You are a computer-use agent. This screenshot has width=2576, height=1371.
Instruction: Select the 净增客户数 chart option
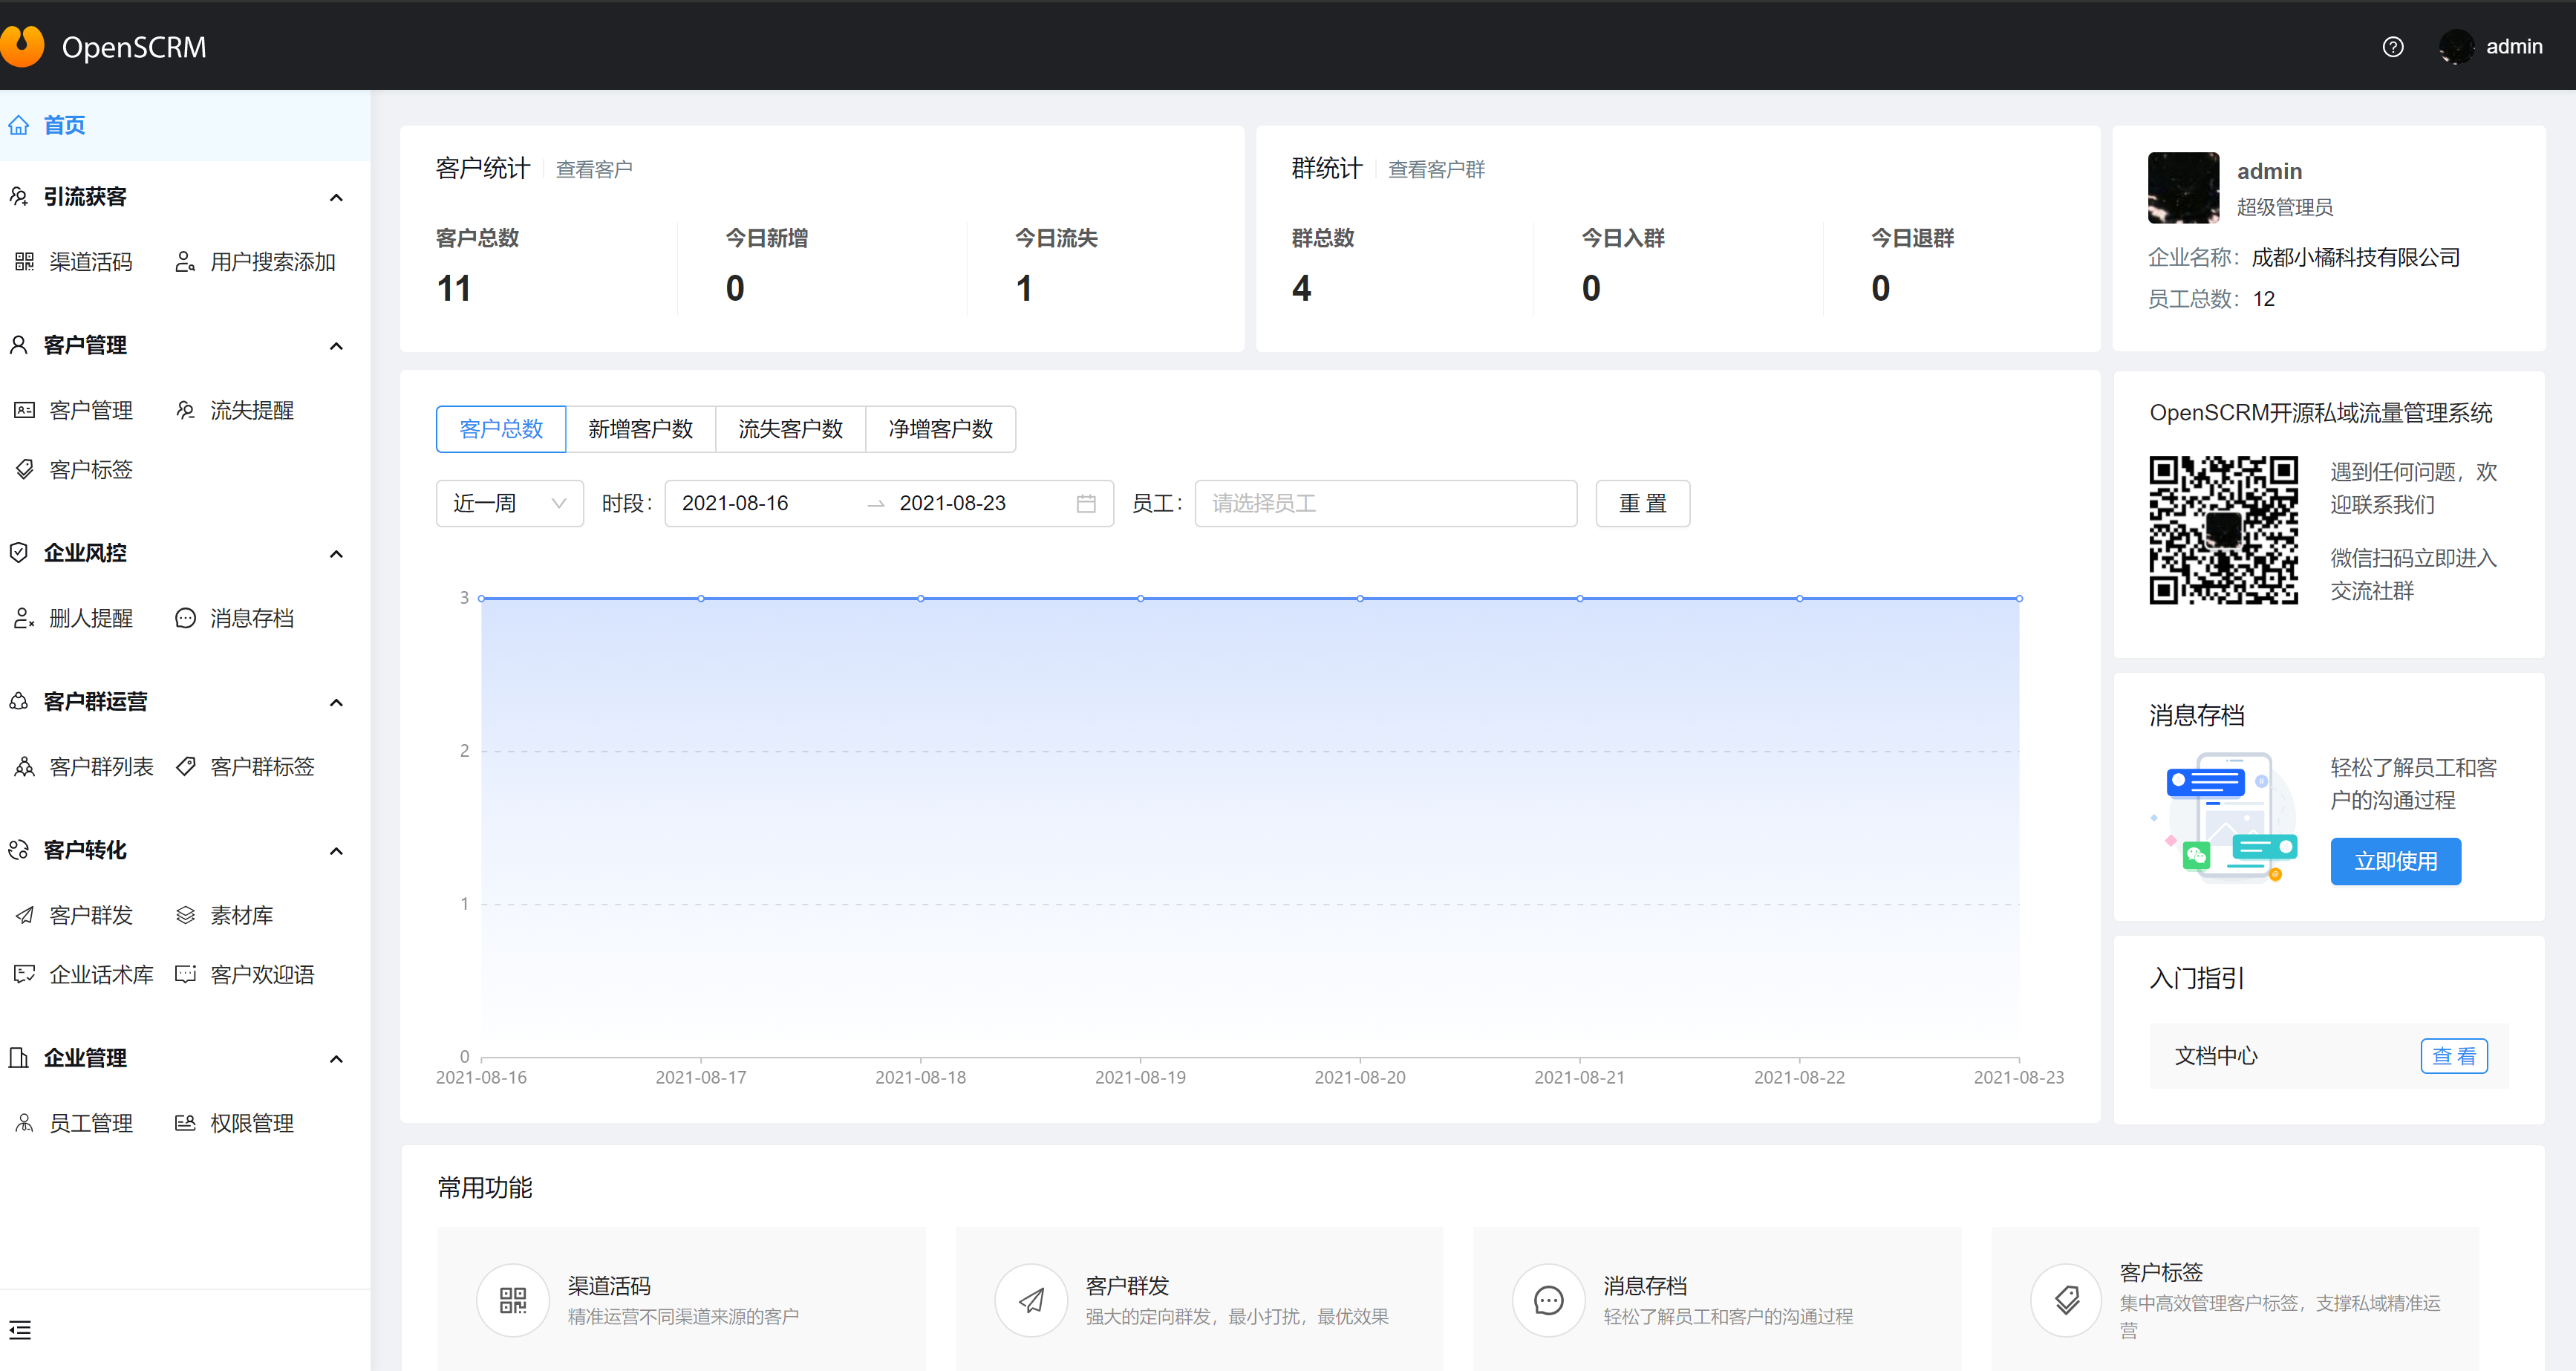(x=940, y=429)
